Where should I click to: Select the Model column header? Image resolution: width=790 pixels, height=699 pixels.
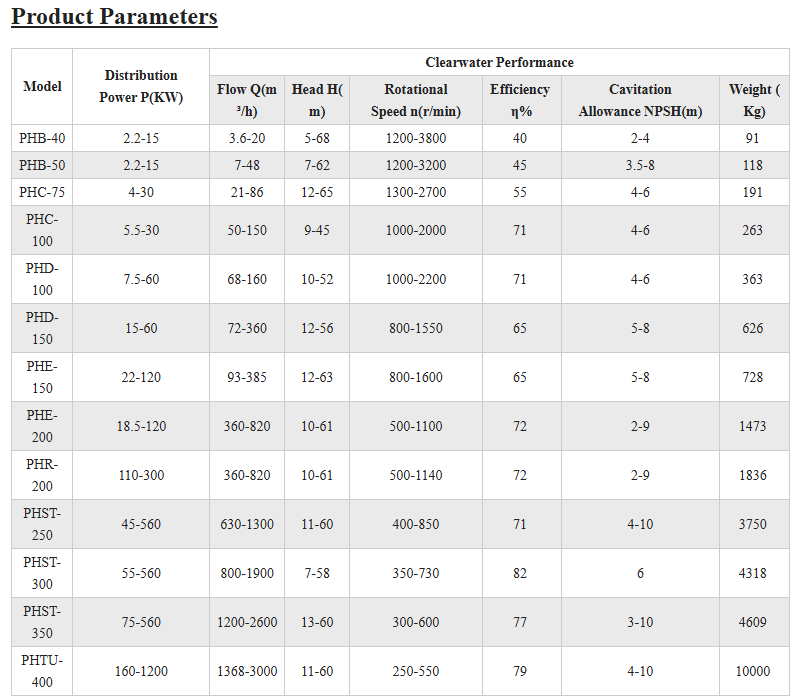point(42,87)
